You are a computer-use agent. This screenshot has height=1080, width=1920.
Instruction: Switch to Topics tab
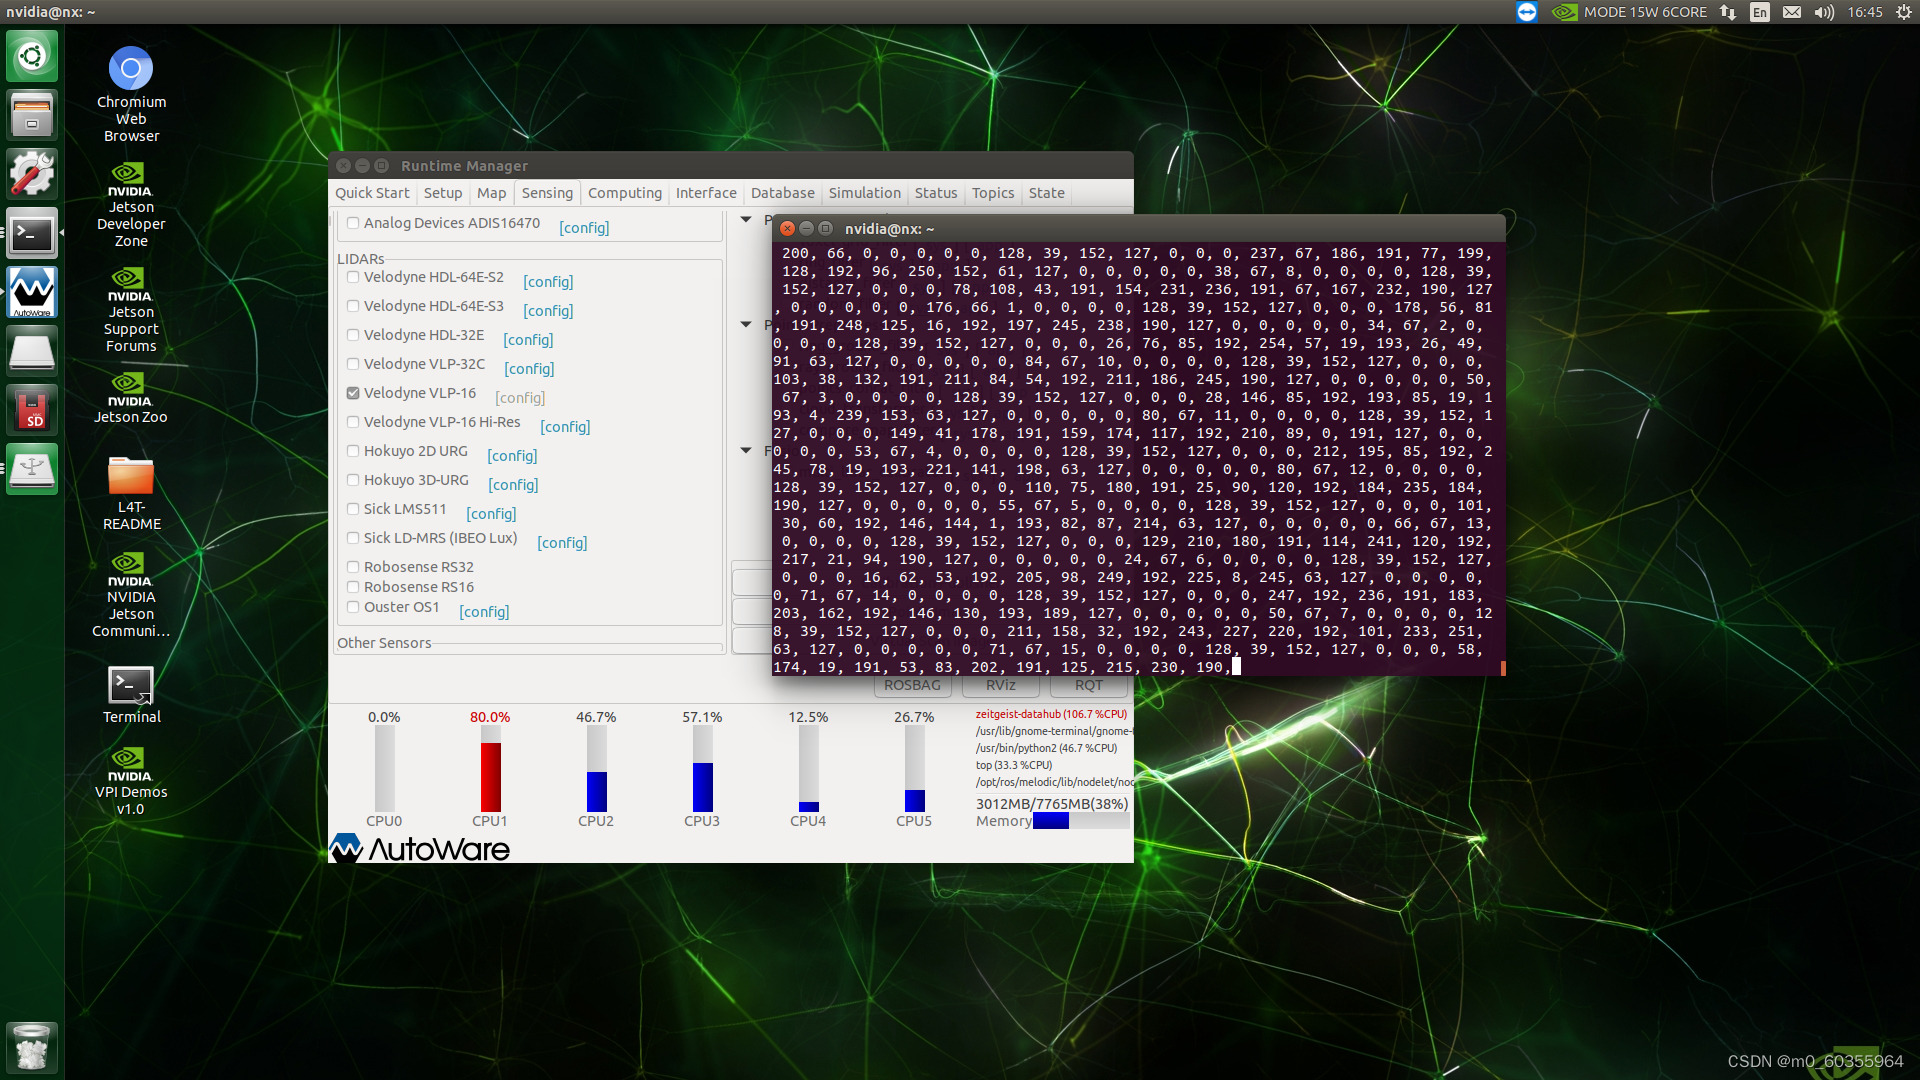click(x=993, y=193)
